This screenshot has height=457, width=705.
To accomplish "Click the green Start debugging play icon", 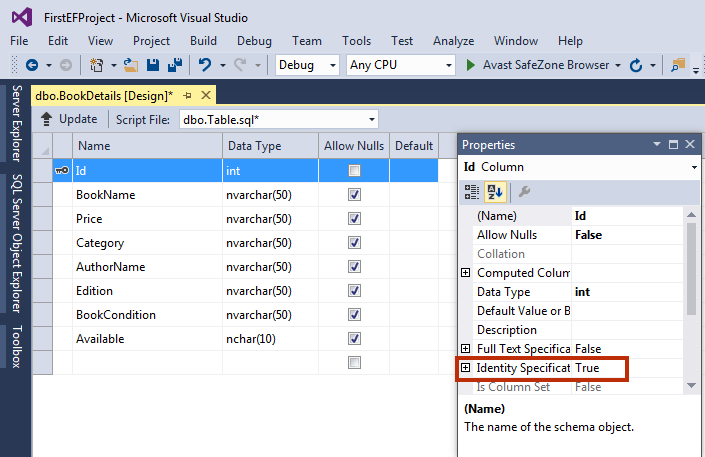I will (470, 65).
